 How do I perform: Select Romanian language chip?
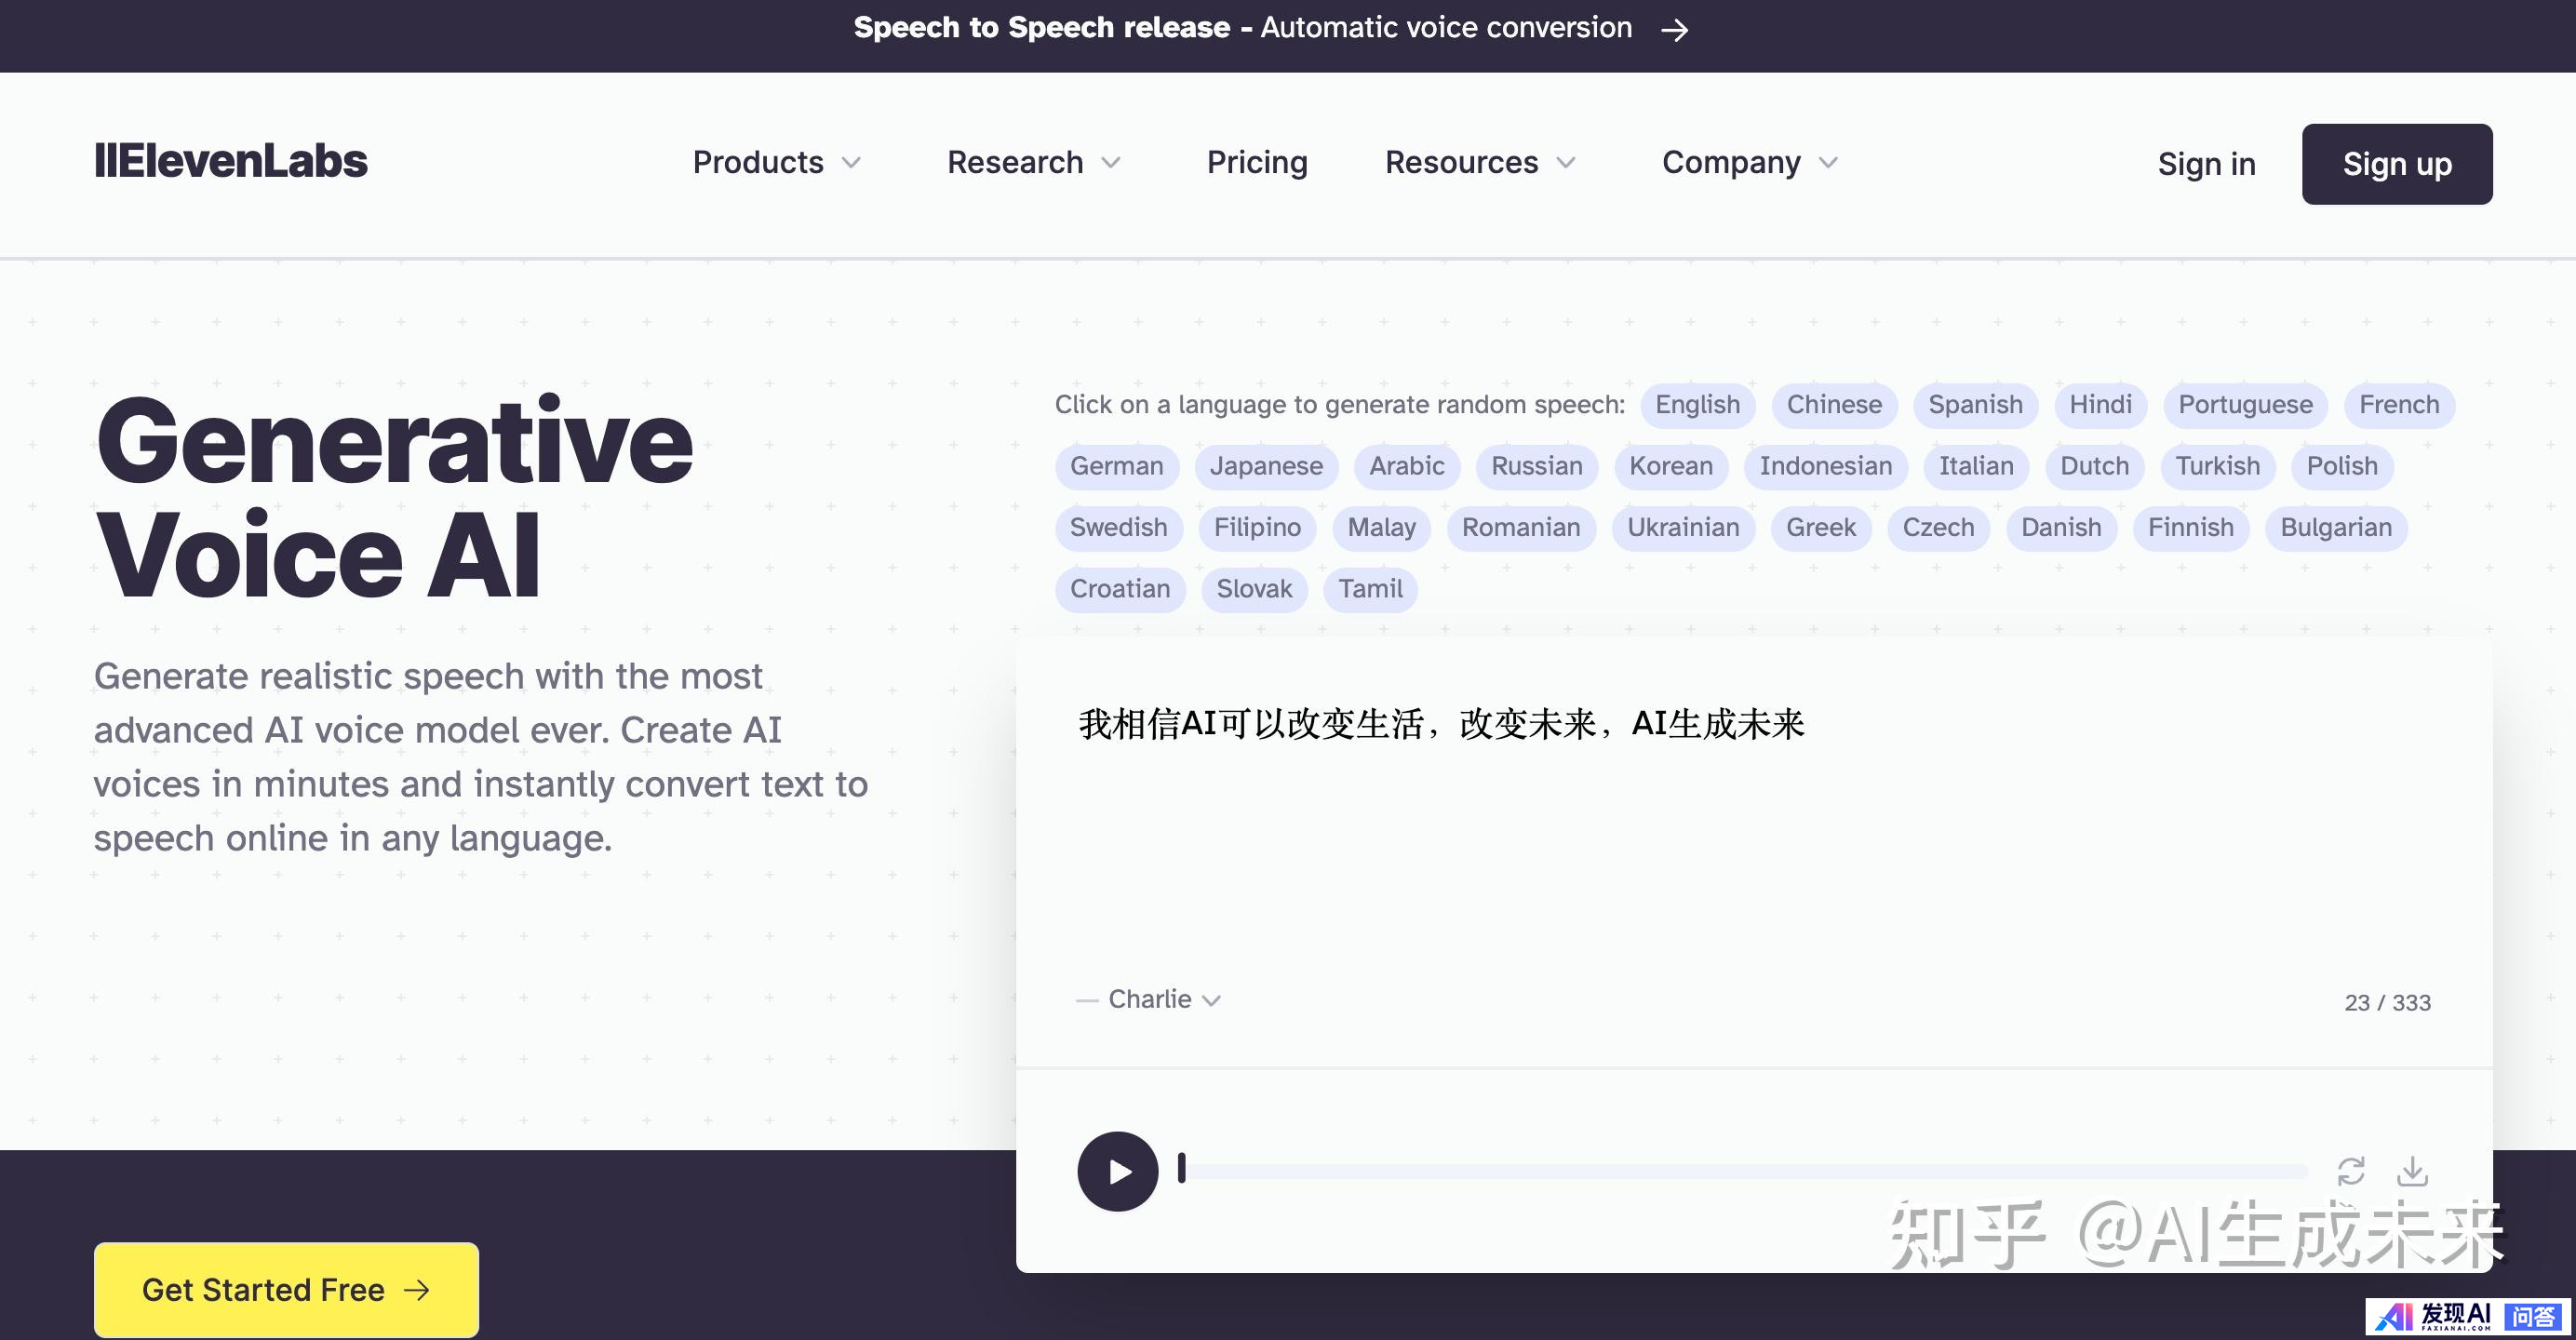1521,528
